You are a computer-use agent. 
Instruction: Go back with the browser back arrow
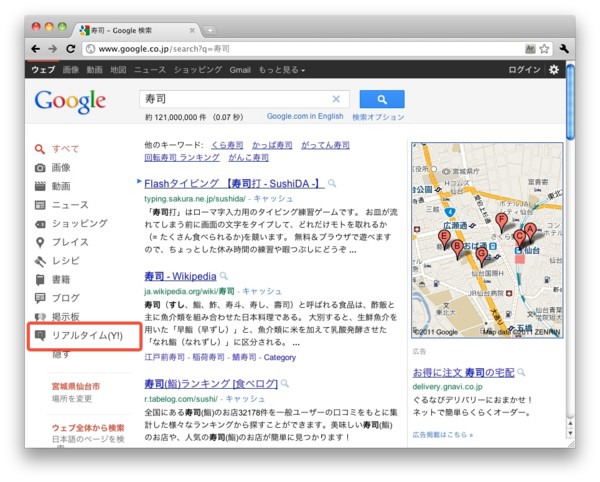[x=36, y=49]
